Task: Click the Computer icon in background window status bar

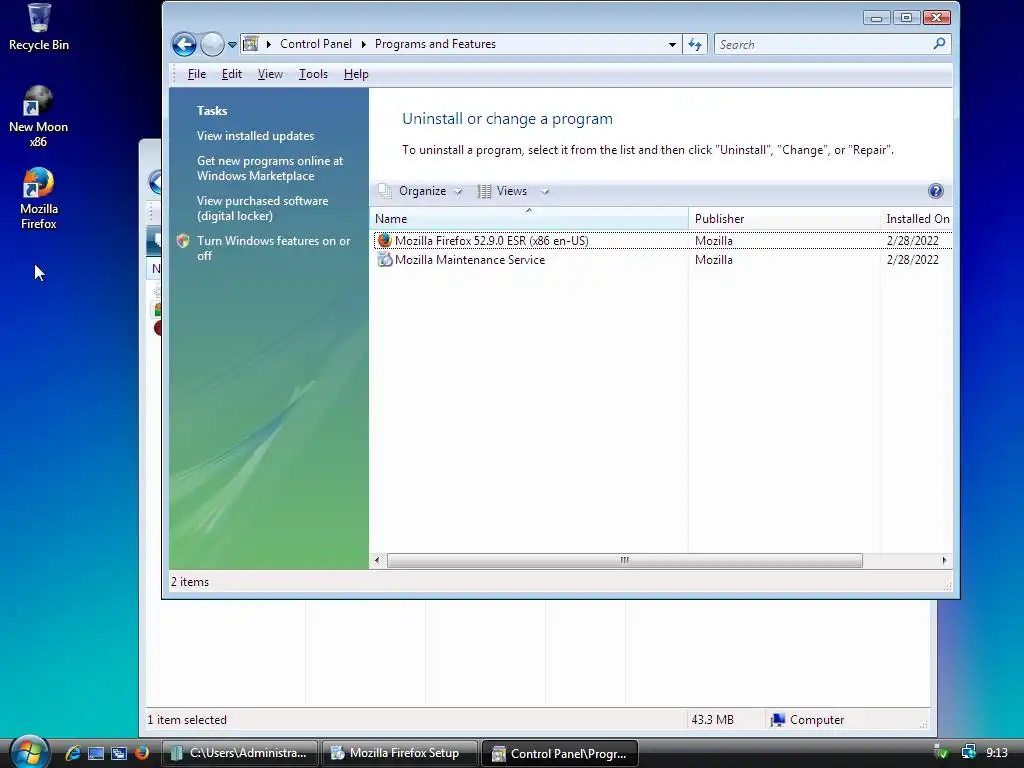Action: (x=777, y=720)
